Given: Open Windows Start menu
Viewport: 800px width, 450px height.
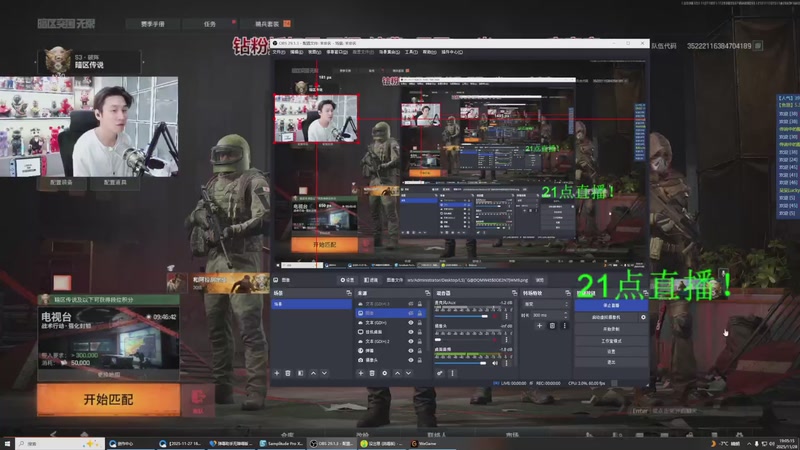Looking at the screenshot, I should coord(7,444).
